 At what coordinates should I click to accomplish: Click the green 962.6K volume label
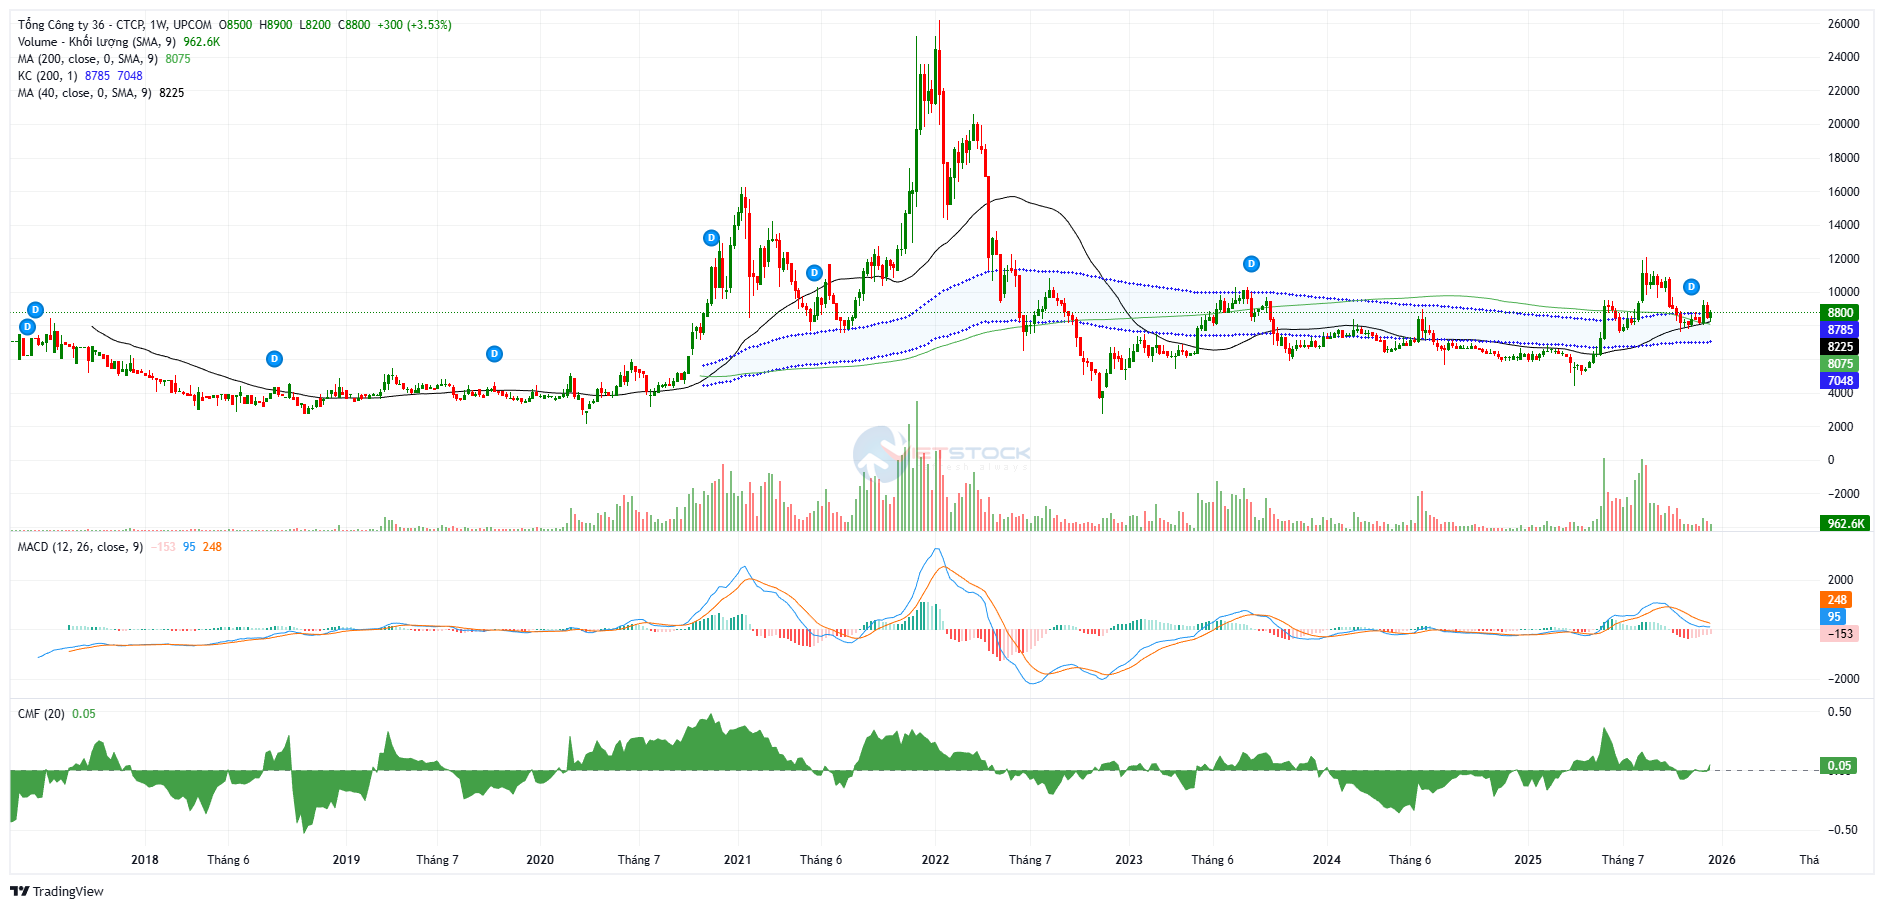tap(1845, 523)
